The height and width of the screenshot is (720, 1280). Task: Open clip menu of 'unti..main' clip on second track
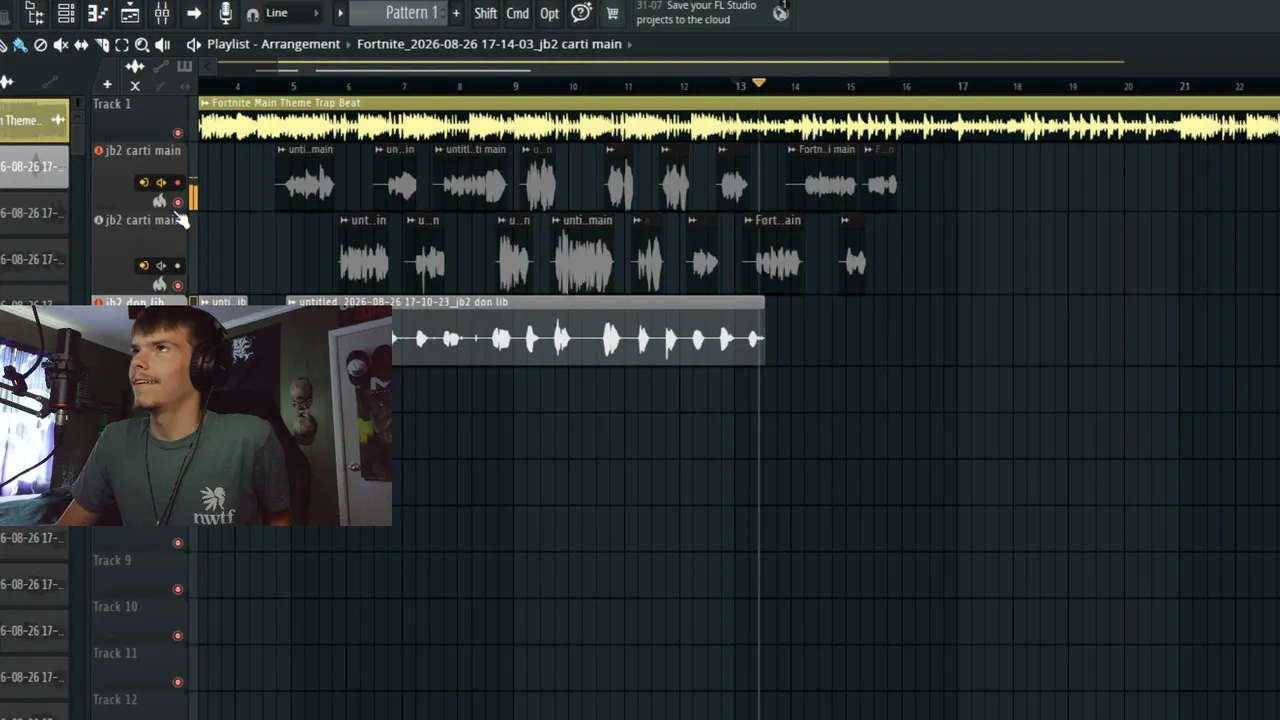click(556, 221)
